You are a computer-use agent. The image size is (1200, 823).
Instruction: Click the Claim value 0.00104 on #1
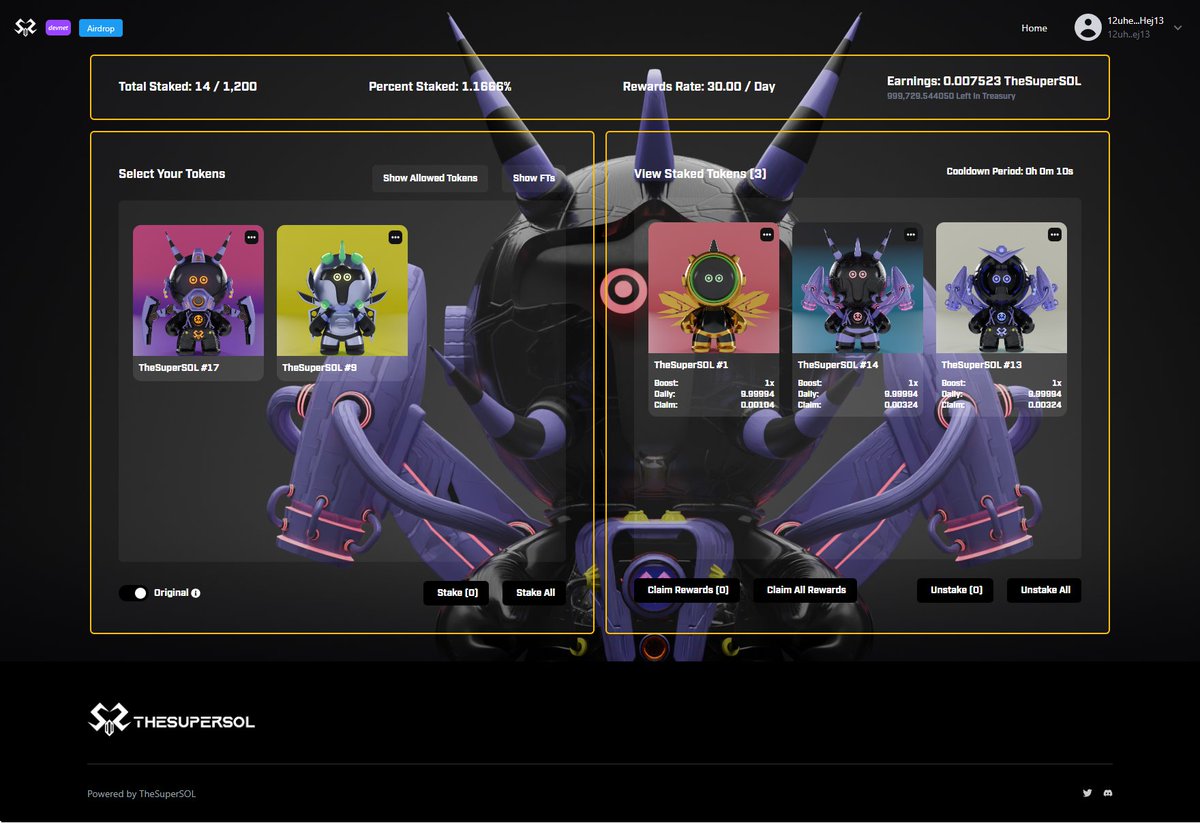pyautogui.click(x=757, y=405)
